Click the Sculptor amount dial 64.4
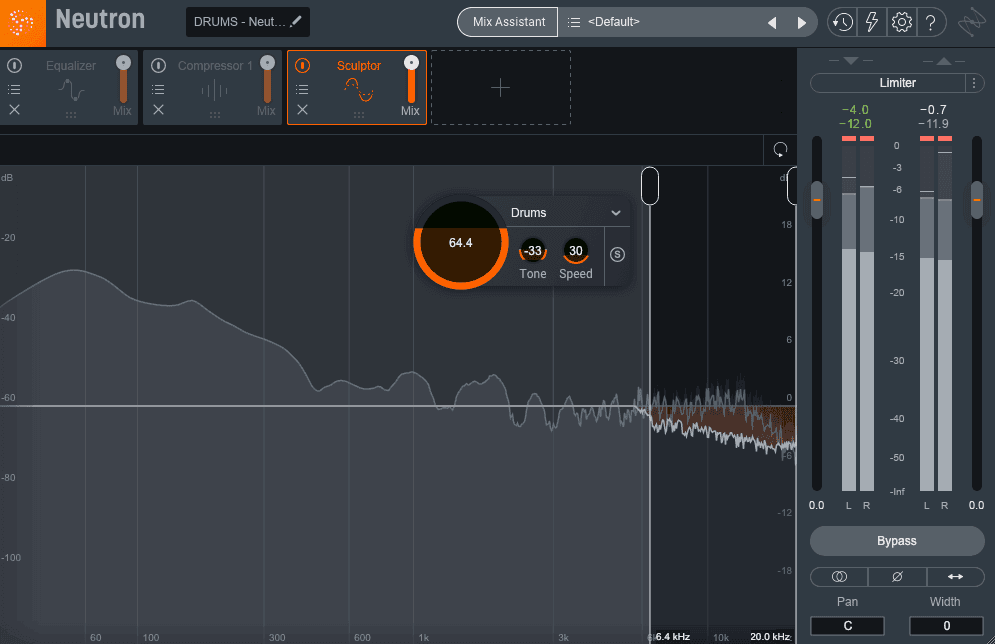995x644 pixels. coord(461,242)
